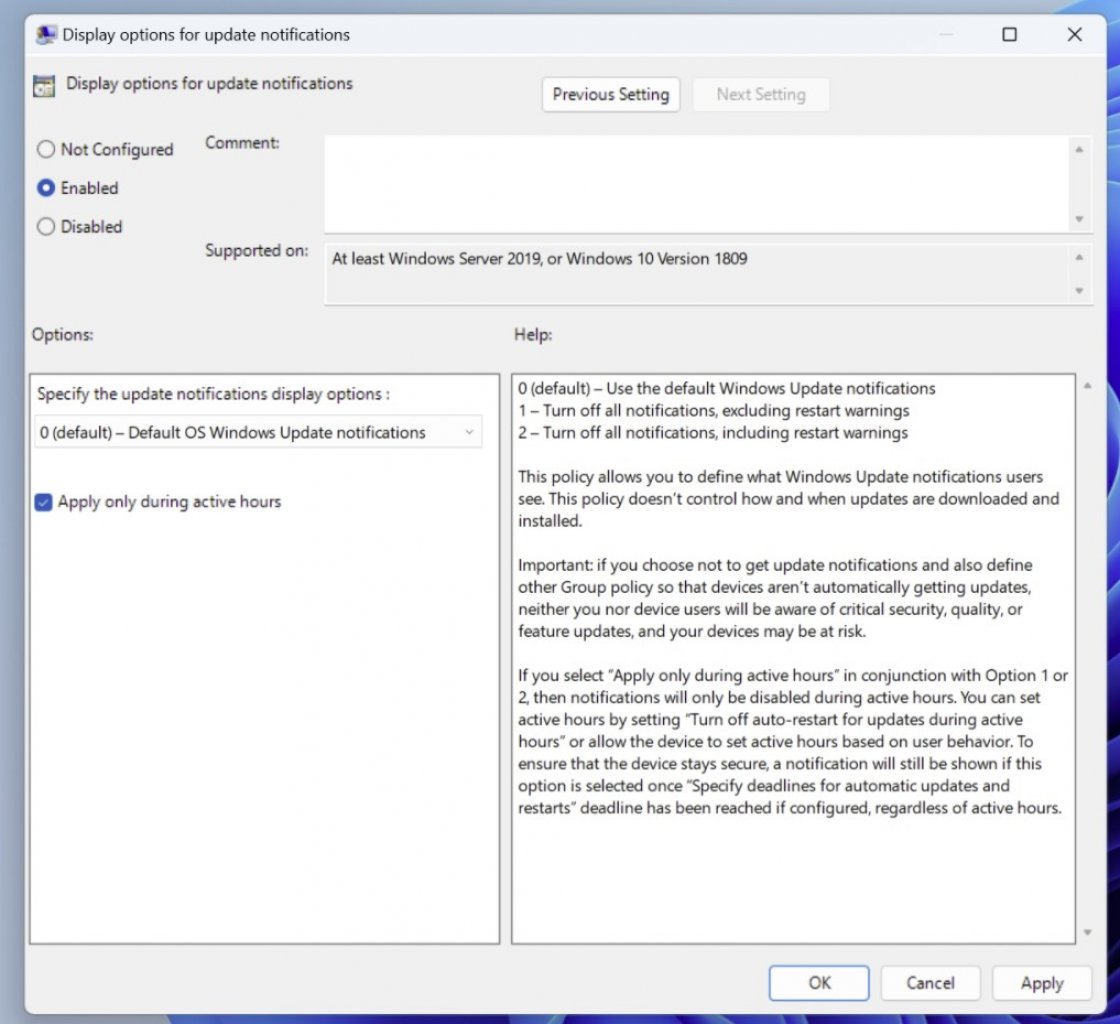The image size is (1120, 1024).
Task: Click the 'Help:' label
Action: [533, 334]
